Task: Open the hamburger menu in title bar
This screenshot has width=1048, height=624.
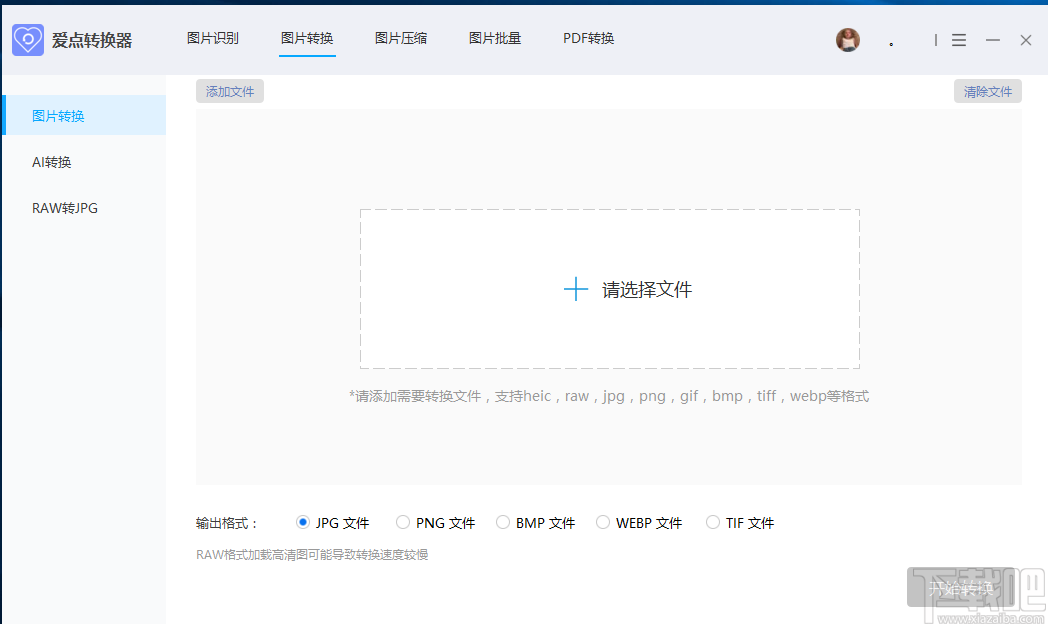Action: [x=958, y=40]
